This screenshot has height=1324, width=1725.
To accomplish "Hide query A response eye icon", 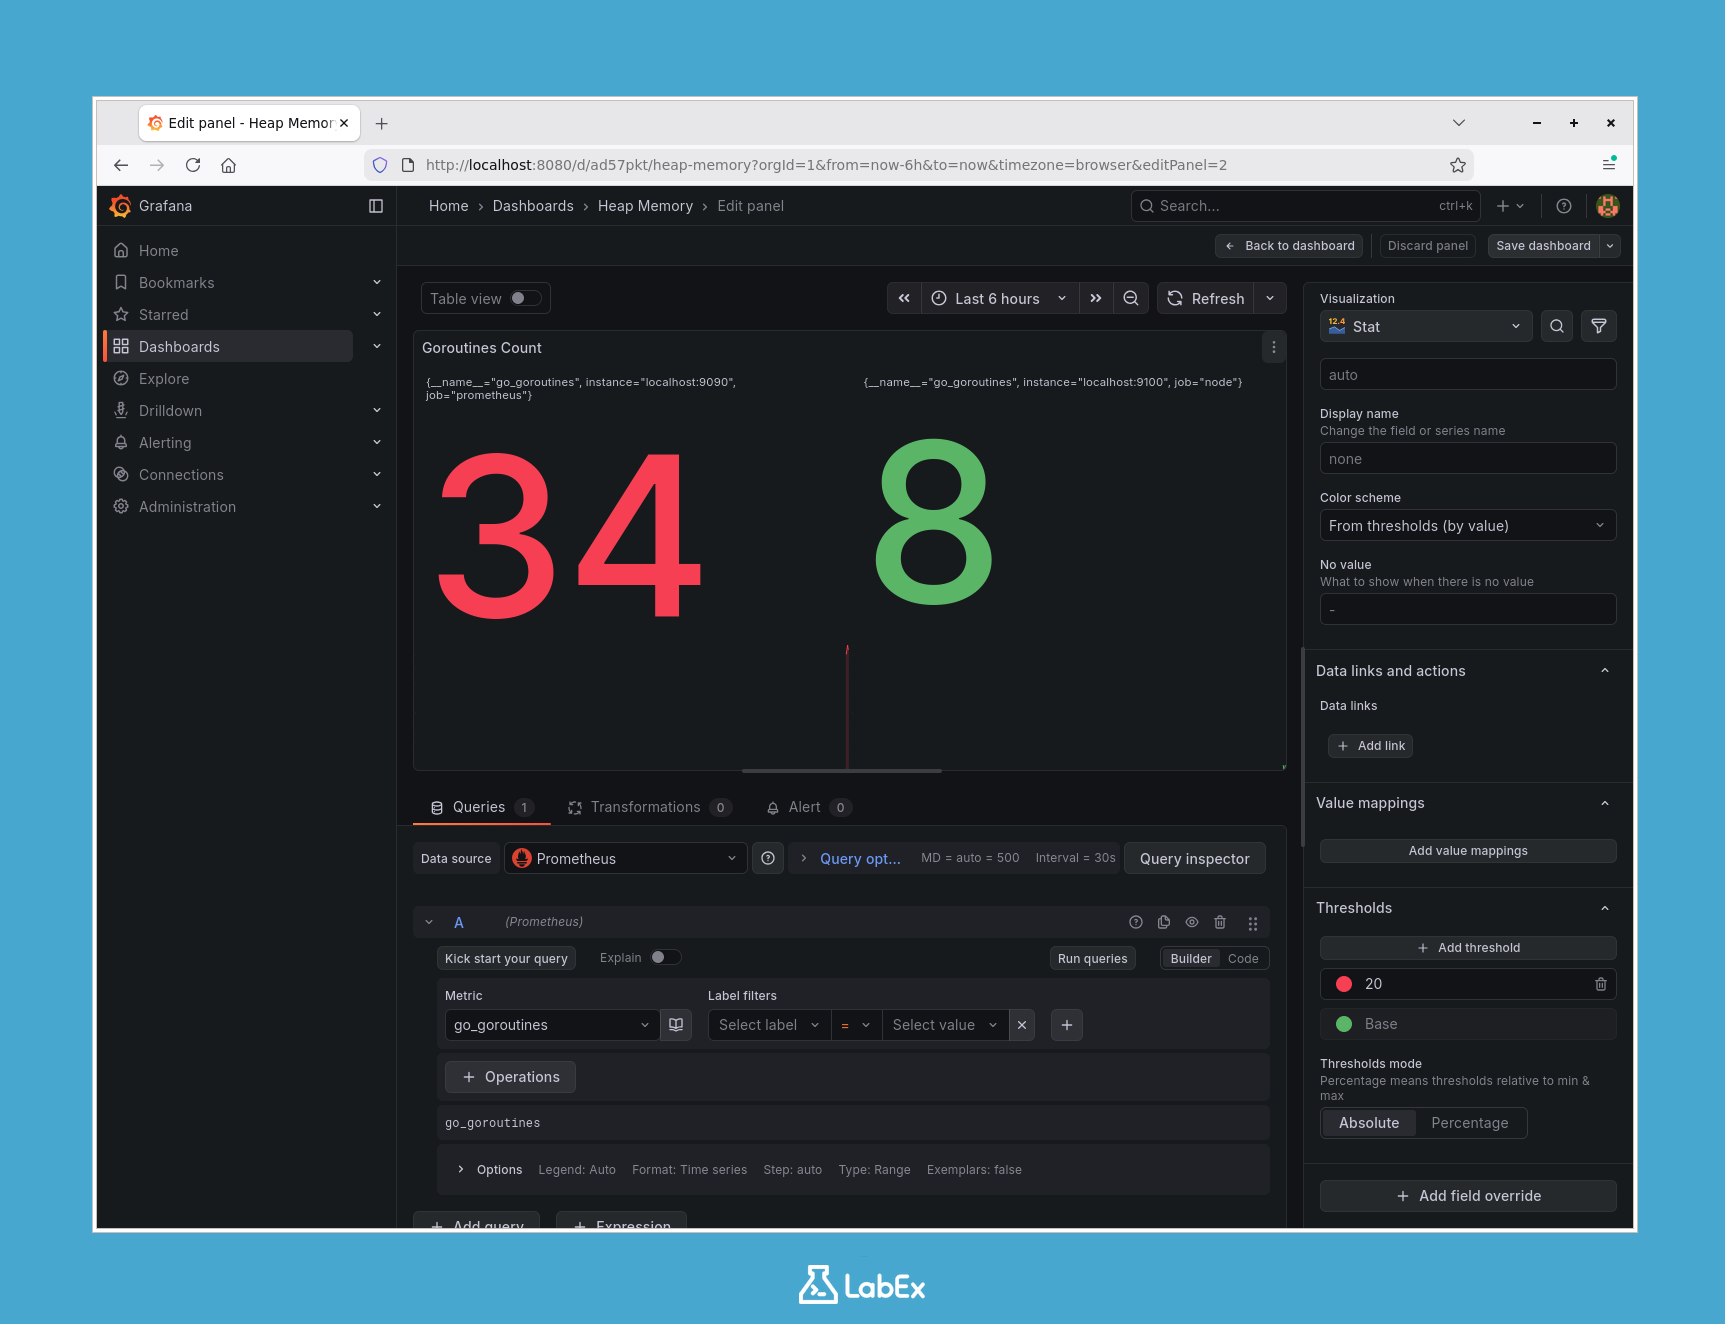I will pos(1192,922).
